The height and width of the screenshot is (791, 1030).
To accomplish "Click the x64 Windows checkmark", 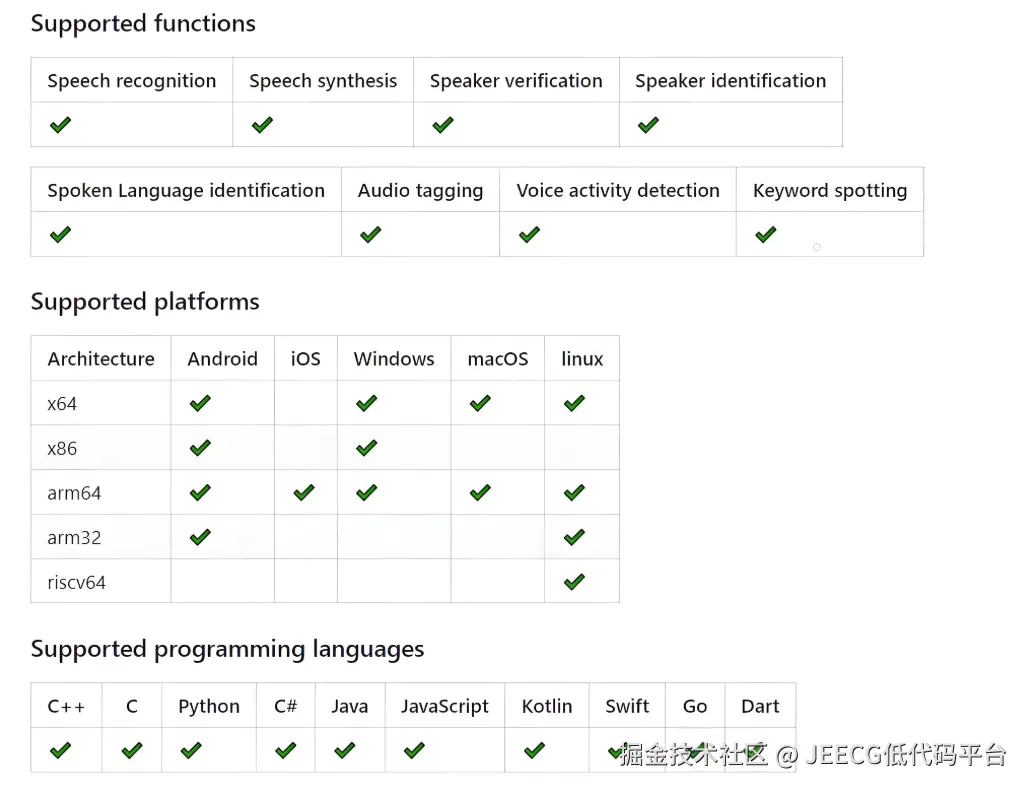I will click(x=367, y=403).
